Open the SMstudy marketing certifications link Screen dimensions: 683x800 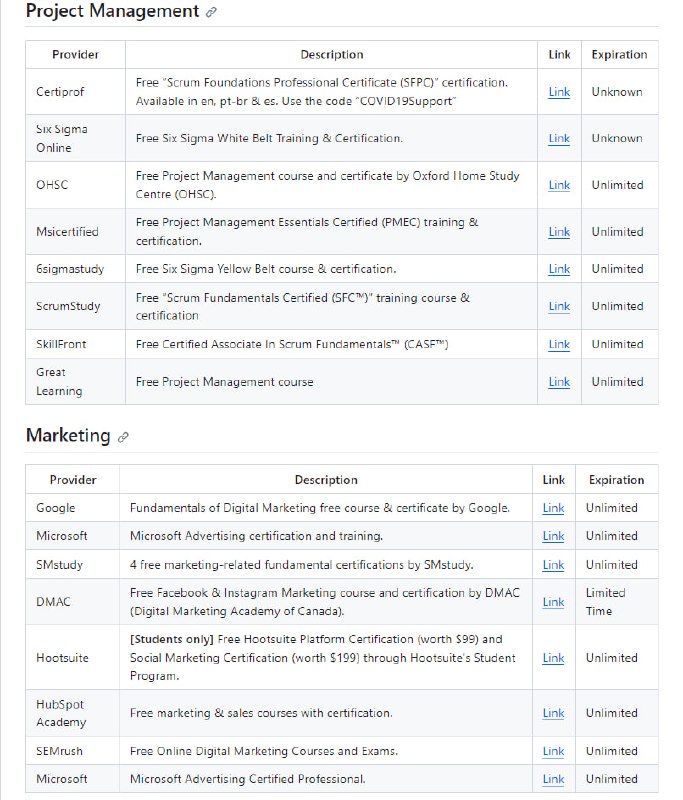tap(552, 564)
